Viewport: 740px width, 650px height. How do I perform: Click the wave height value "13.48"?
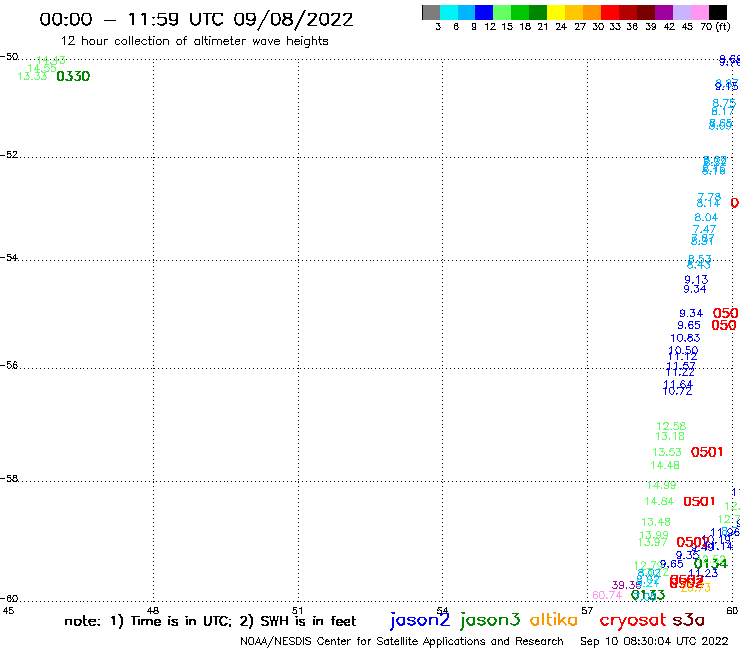tap(656, 522)
